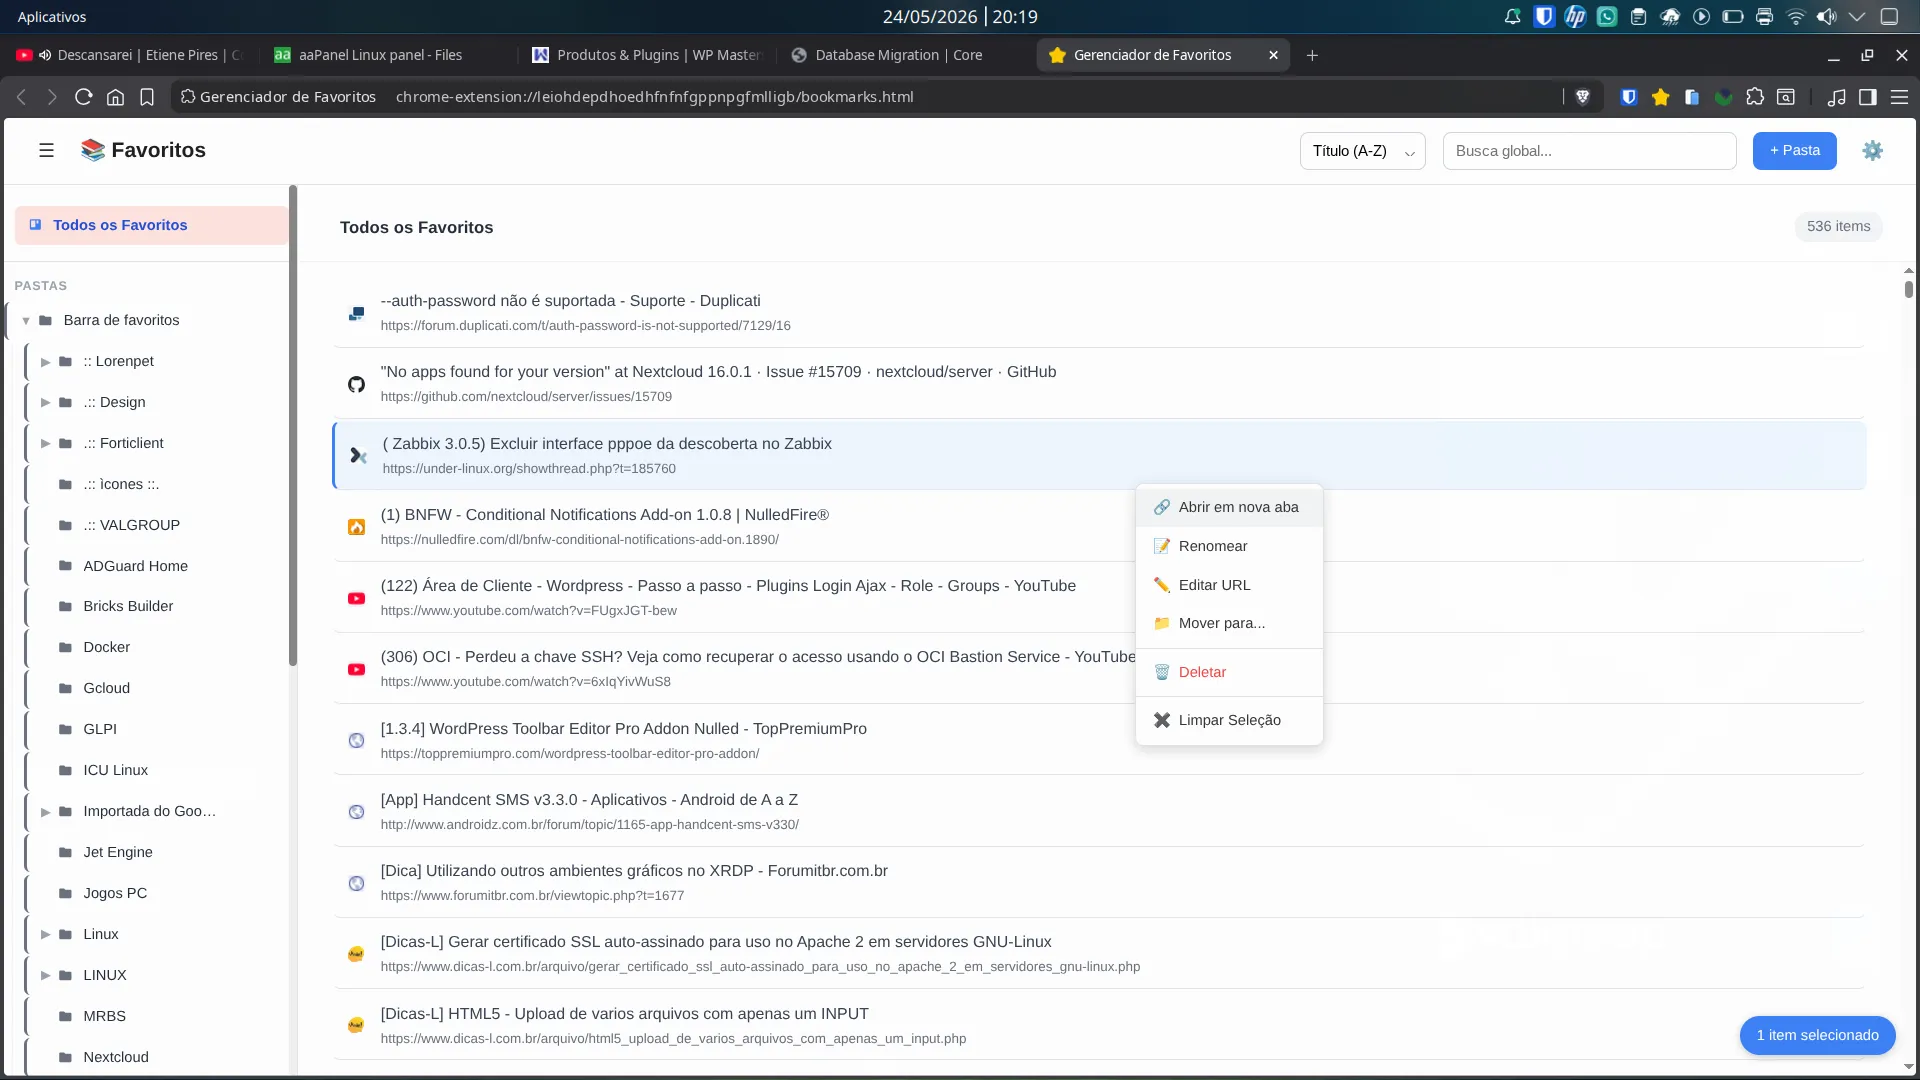Screen dimensions: 1920x1080
Task: Toggle the browser sidebar panel icon
Action: tap(1868, 97)
